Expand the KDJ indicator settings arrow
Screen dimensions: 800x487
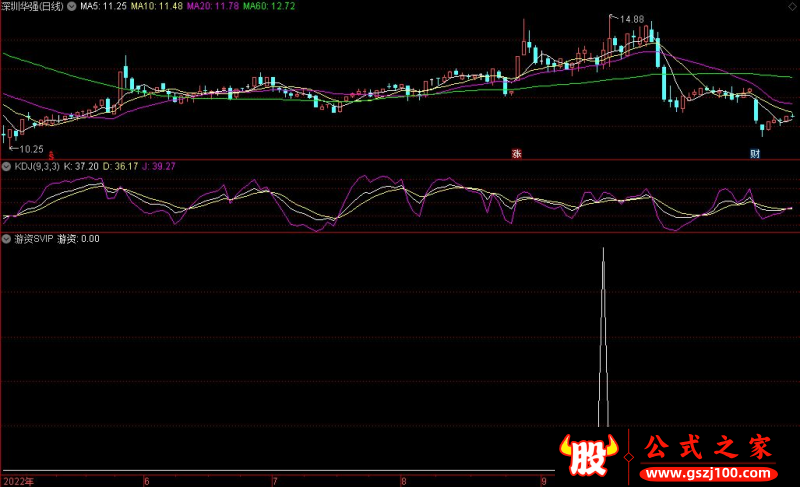point(6,166)
